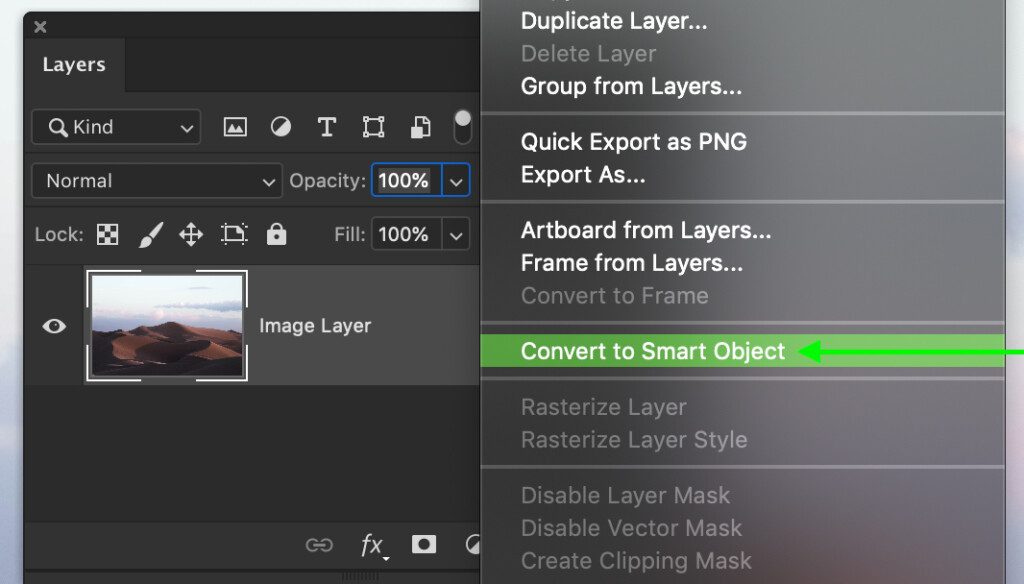Select the Image Layer thumbnail
Image resolution: width=1024 pixels, height=584 pixels.
[166, 326]
